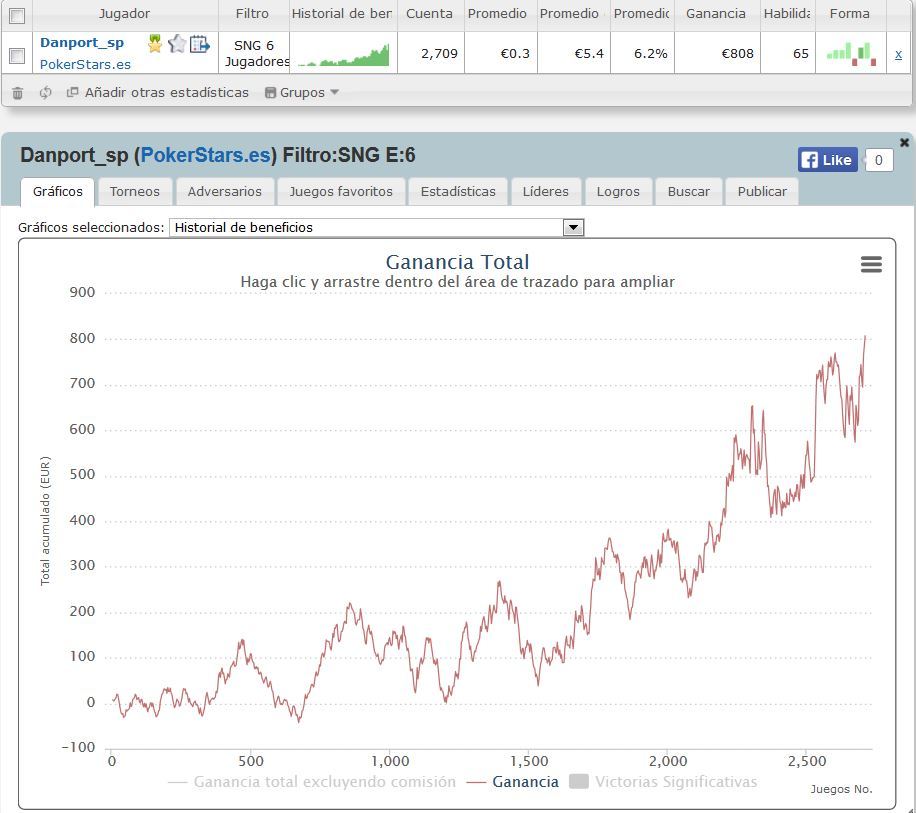Sort by the Cuenta column header
The width and height of the screenshot is (916, 813).
click(429, 13)
